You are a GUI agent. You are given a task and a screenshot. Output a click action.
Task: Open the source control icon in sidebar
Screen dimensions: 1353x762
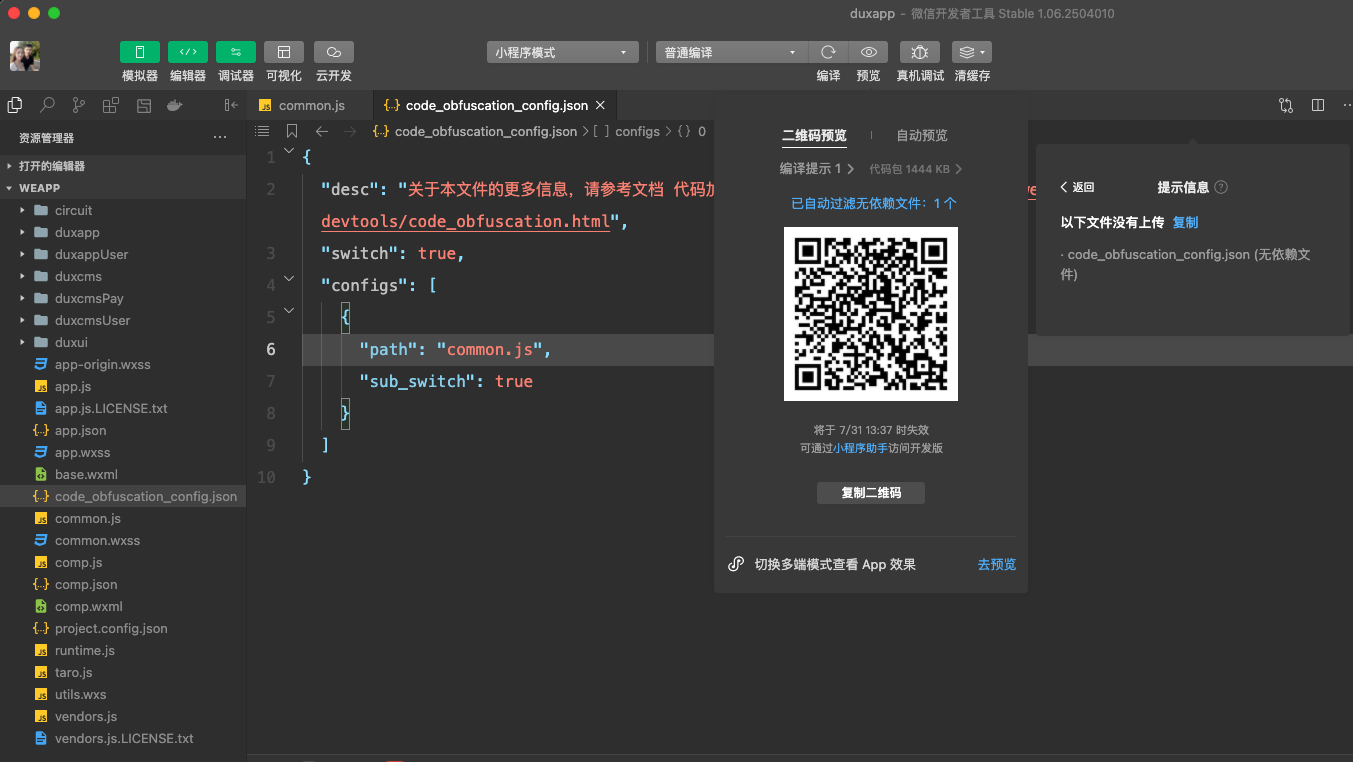coord(79,105)
